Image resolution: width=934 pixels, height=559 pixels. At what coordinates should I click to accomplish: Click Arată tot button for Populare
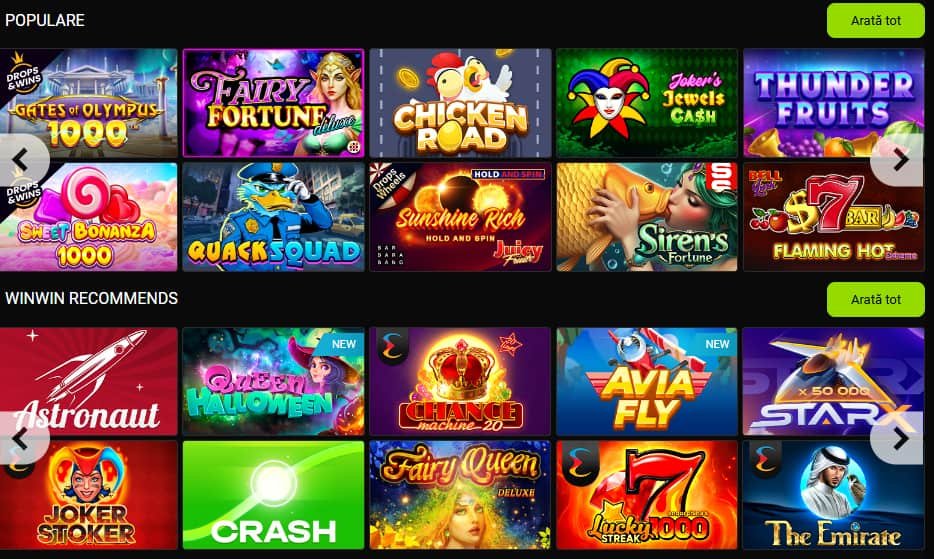(876, 20)
